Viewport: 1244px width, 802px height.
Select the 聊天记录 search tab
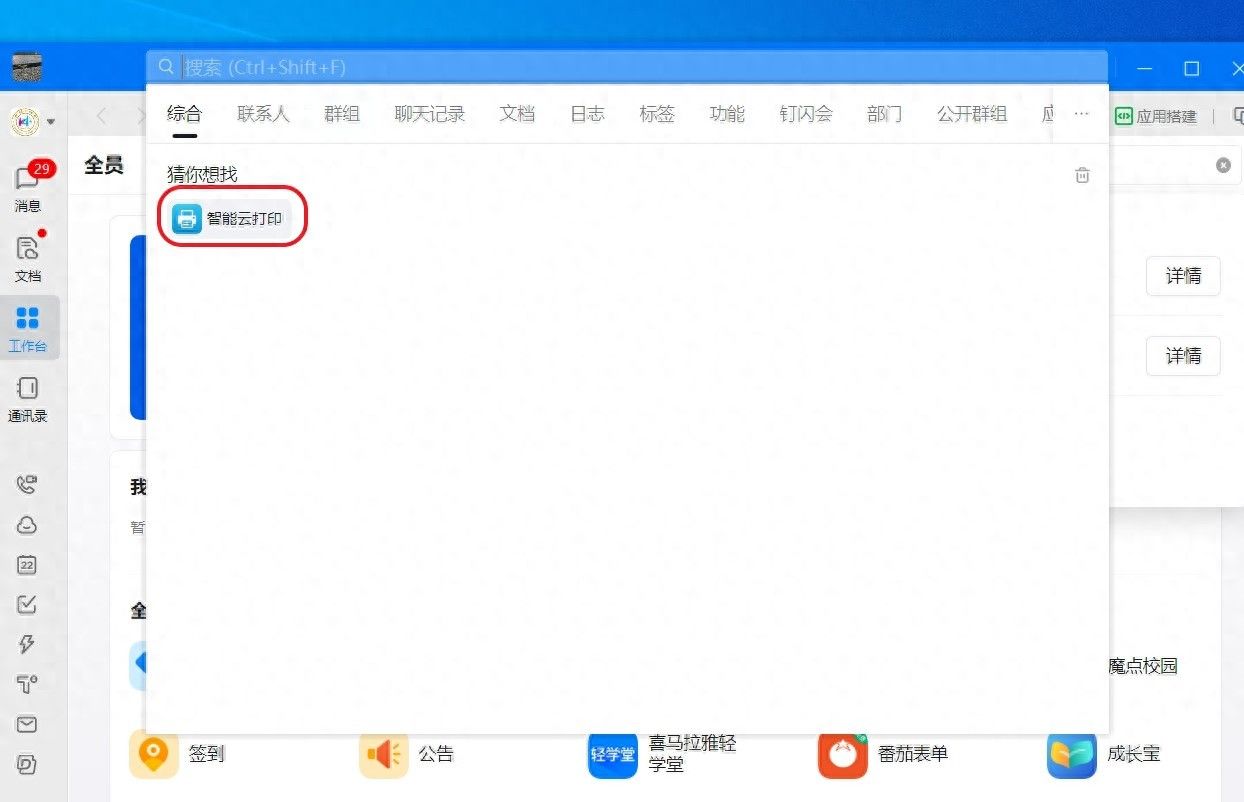(x=430, y=114)
